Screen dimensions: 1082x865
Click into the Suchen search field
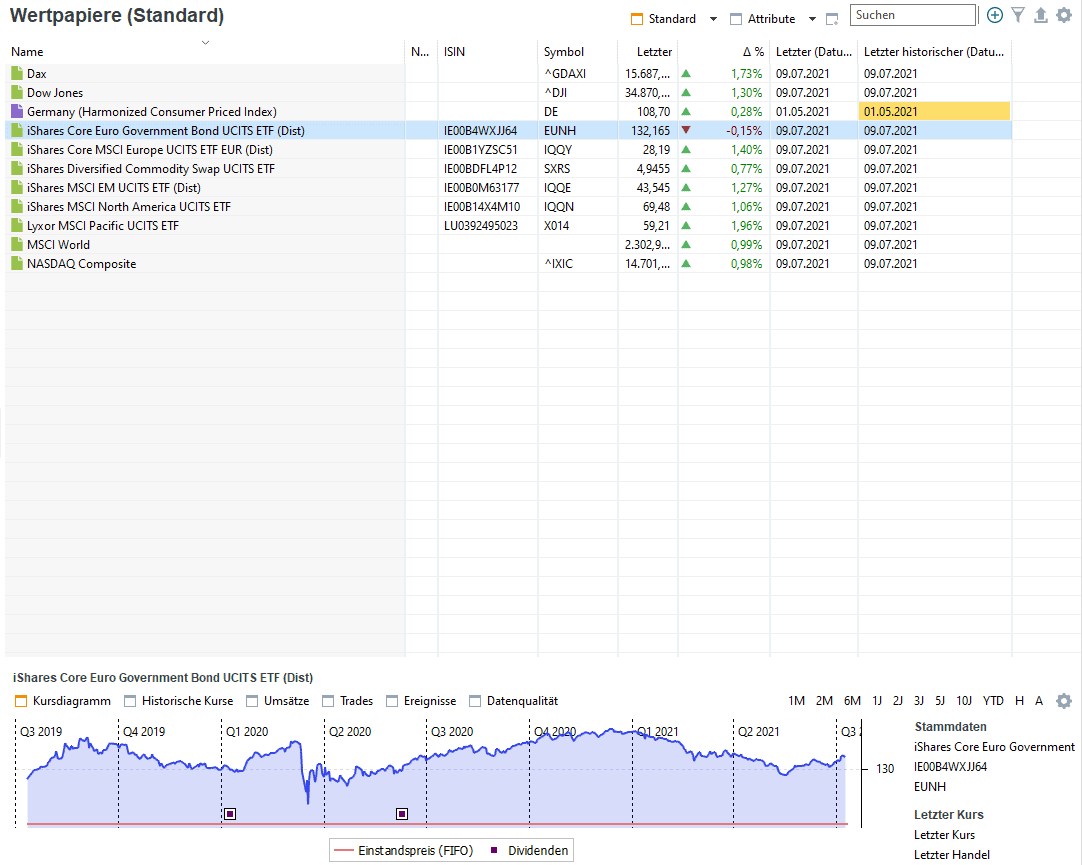[913, 15]
